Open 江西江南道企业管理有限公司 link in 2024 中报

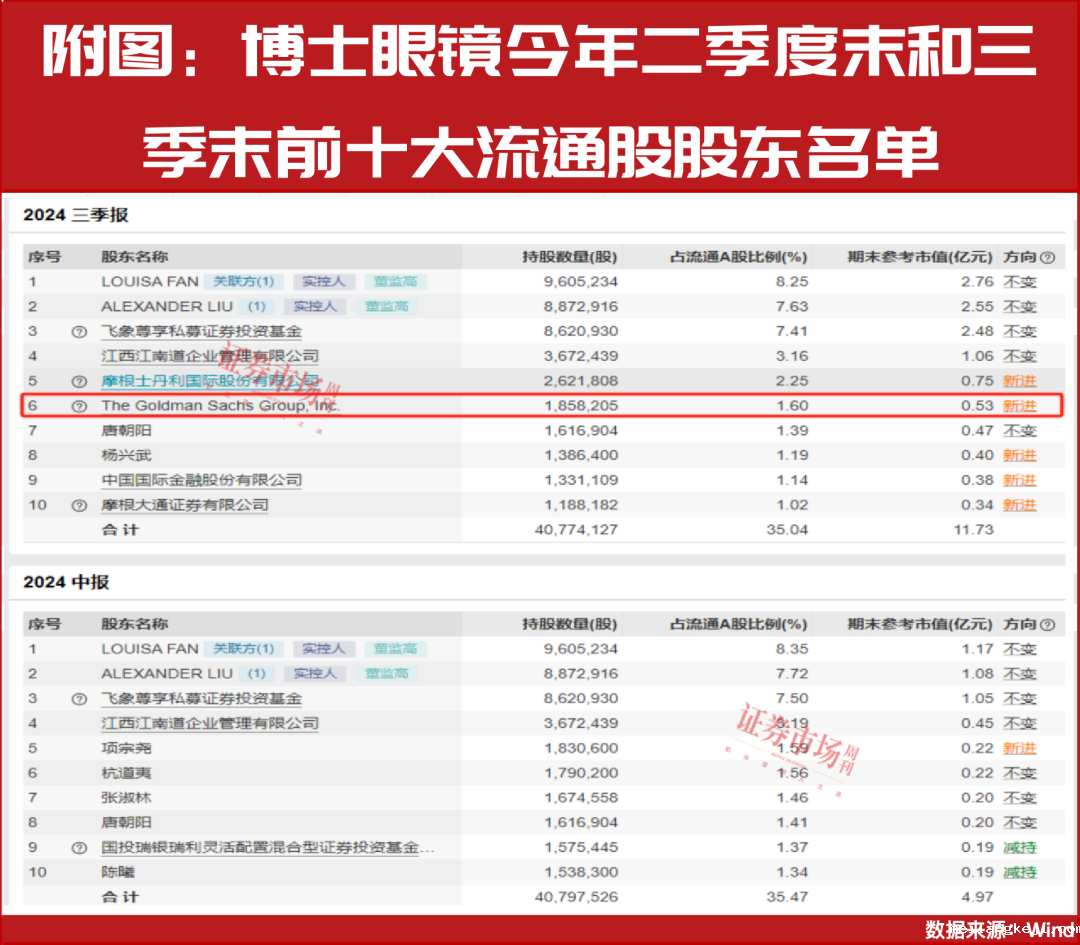click(210, 723)
